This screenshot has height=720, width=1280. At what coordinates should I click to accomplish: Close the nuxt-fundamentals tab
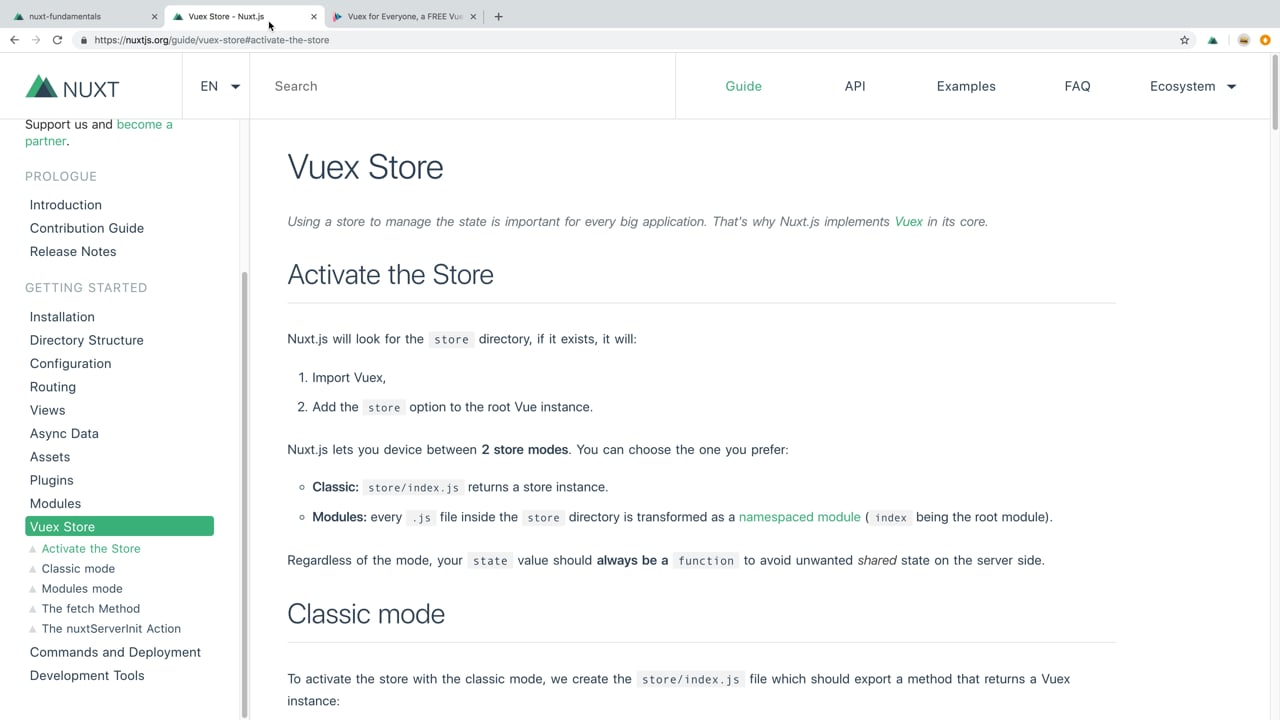pos(154,17)
